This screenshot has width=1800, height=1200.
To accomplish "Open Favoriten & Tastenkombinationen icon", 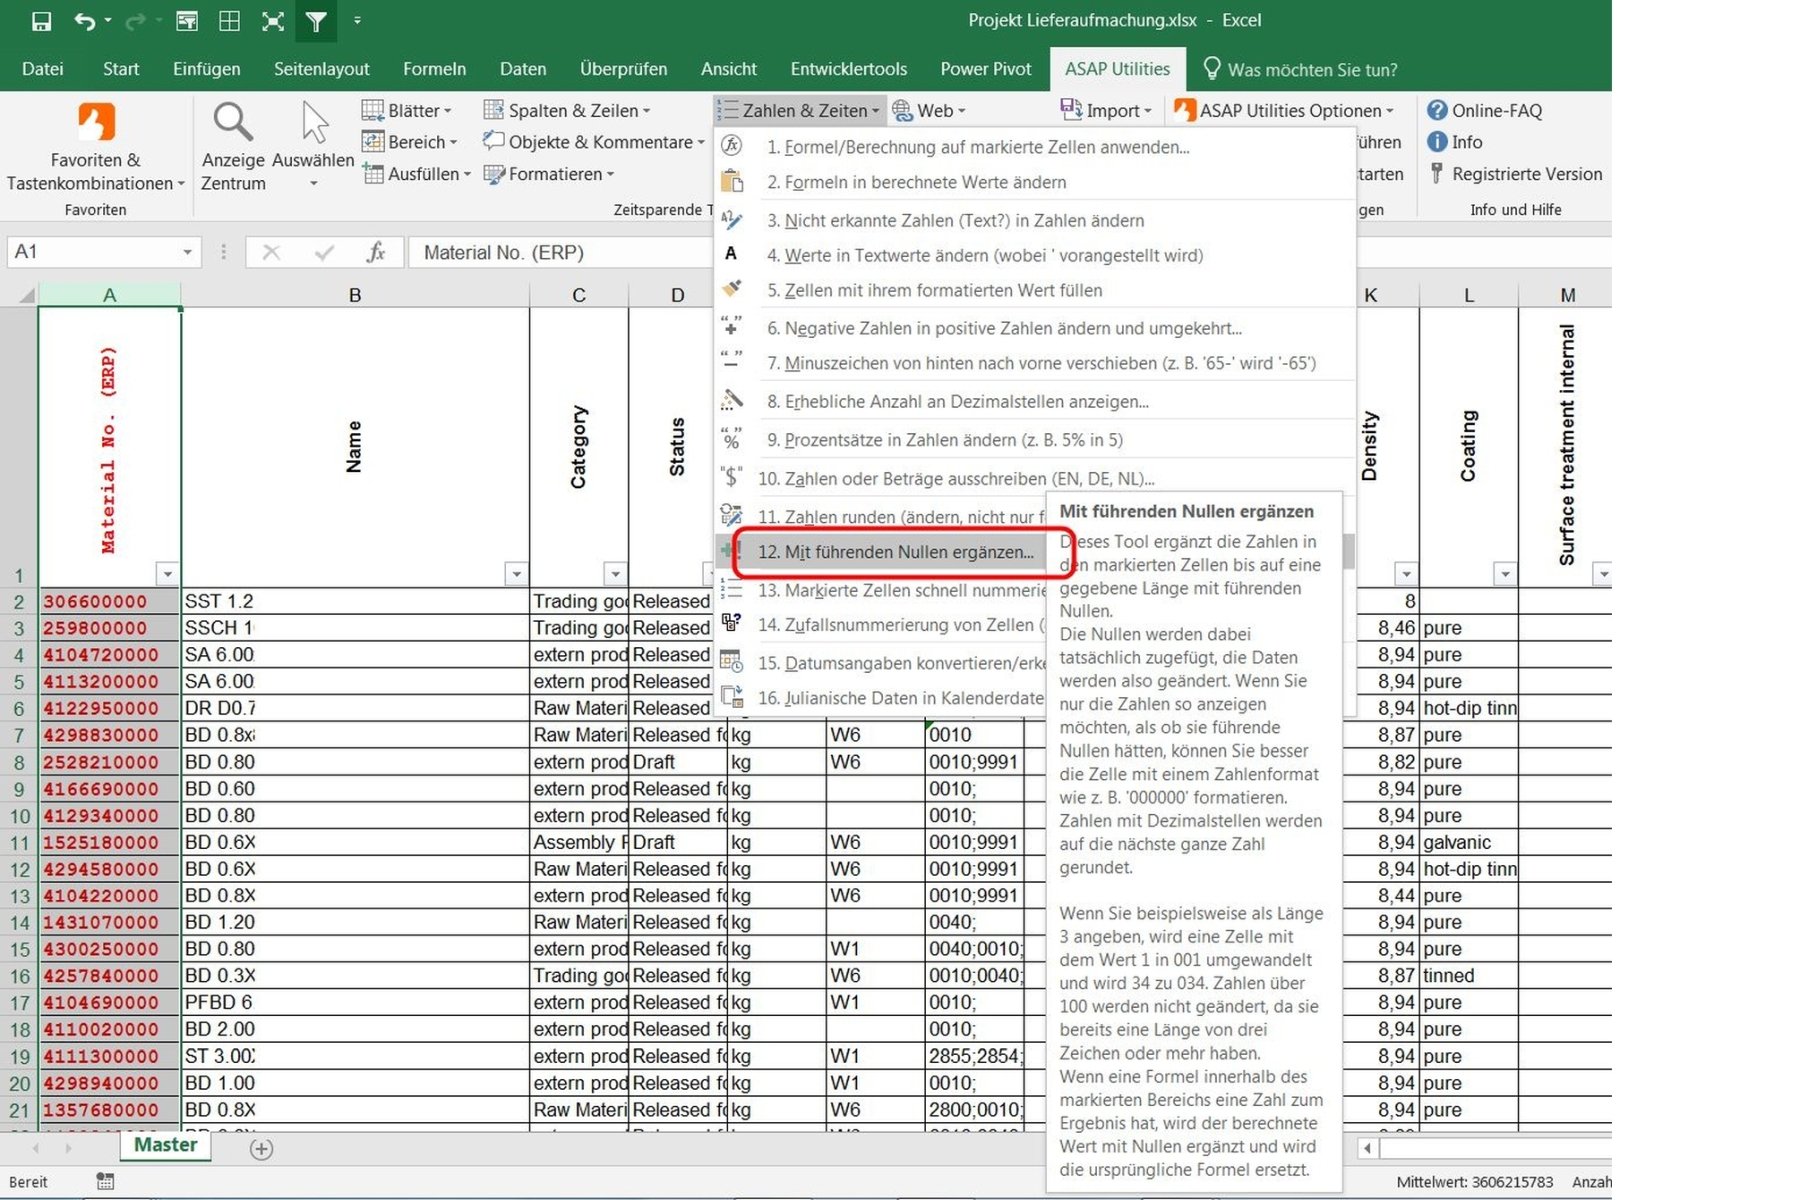I will coord(96,123).
